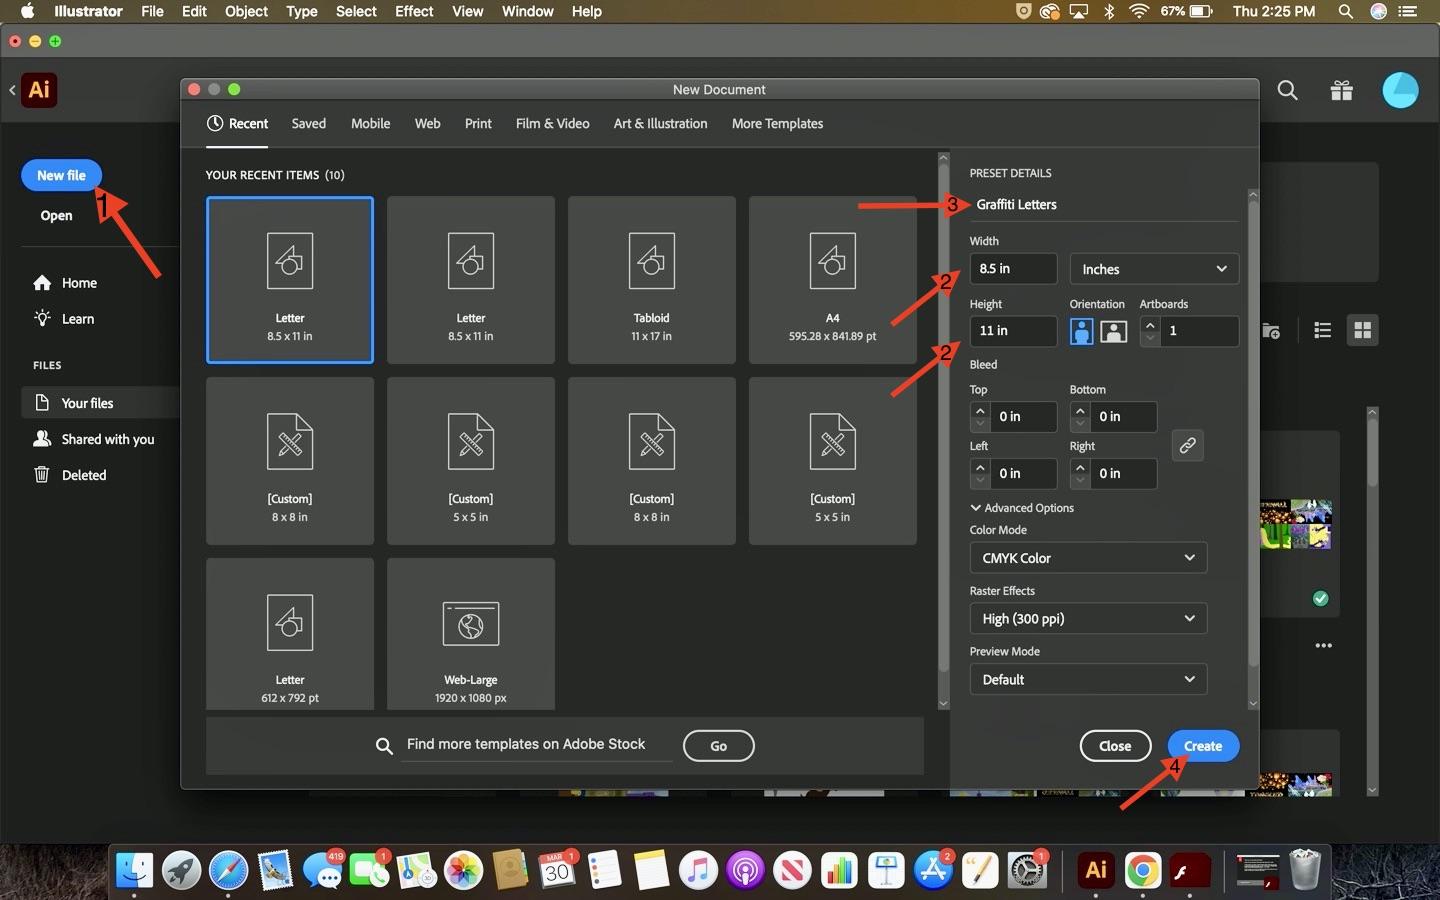Viewport: 1440px width, 900px height.
Task: Click the Height field showing 11 in
Action: 1013,331
